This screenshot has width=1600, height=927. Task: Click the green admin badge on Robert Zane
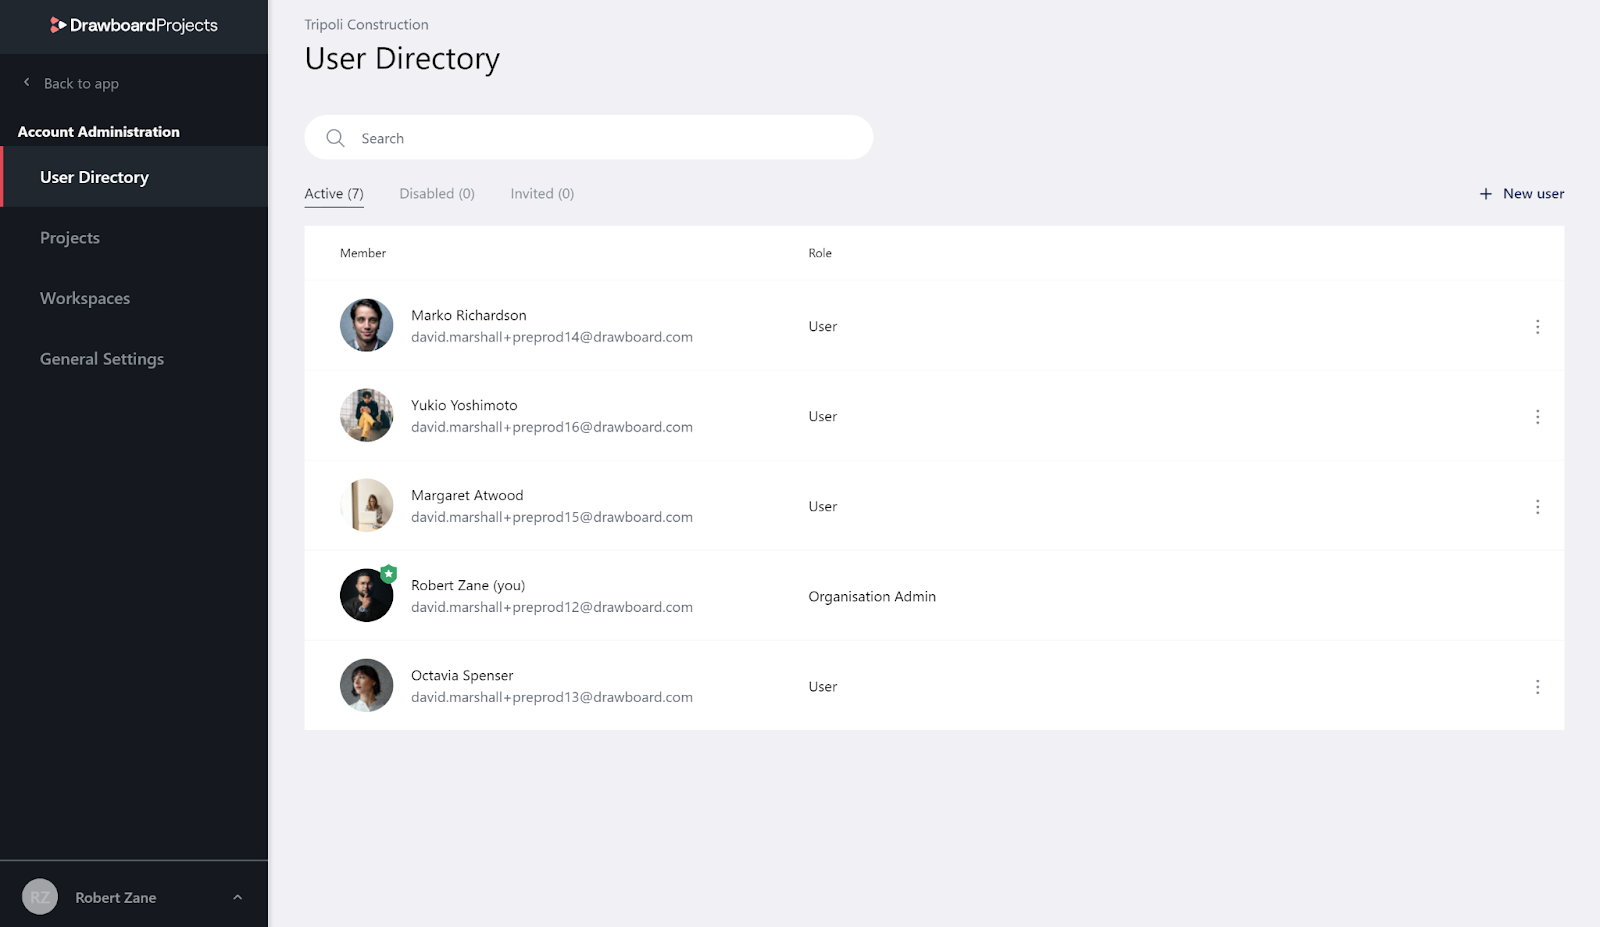pos(389,574)
